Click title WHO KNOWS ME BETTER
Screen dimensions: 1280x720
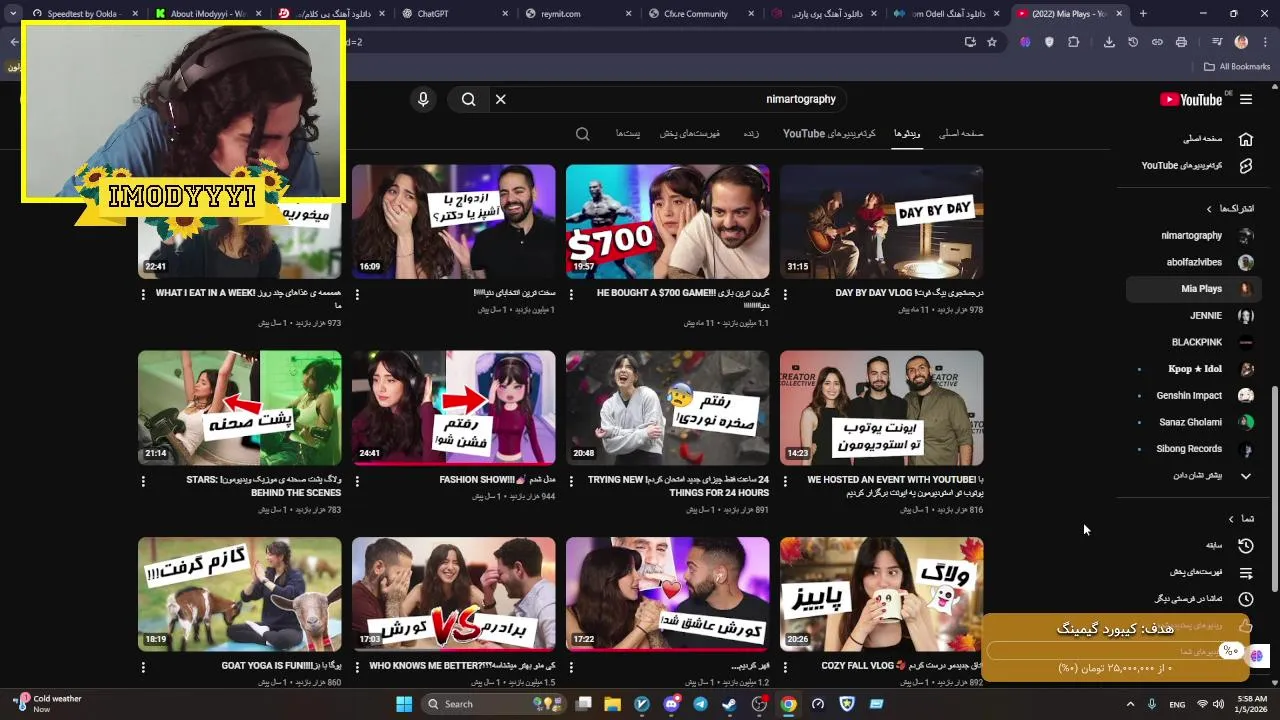[x=462, y=666]
